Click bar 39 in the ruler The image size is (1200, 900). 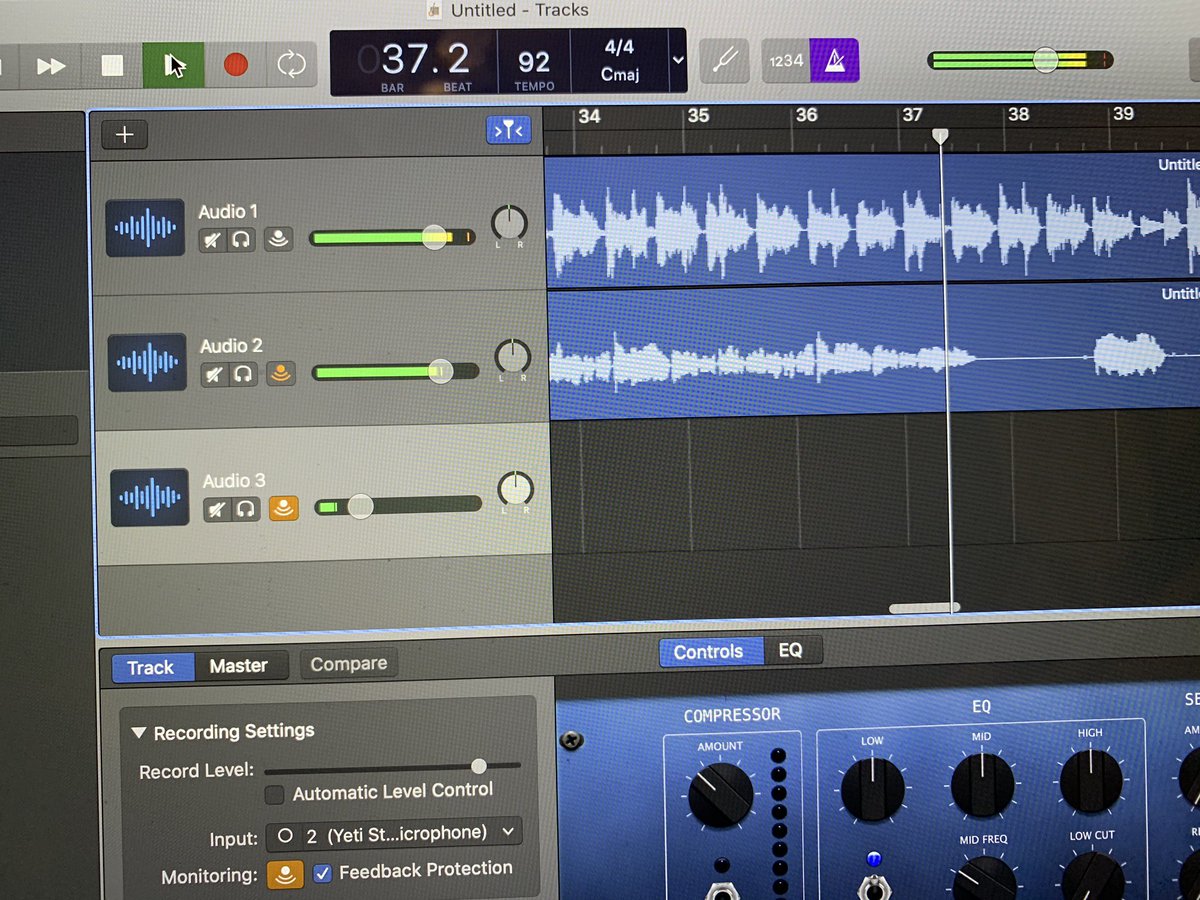click(1123, 114)
